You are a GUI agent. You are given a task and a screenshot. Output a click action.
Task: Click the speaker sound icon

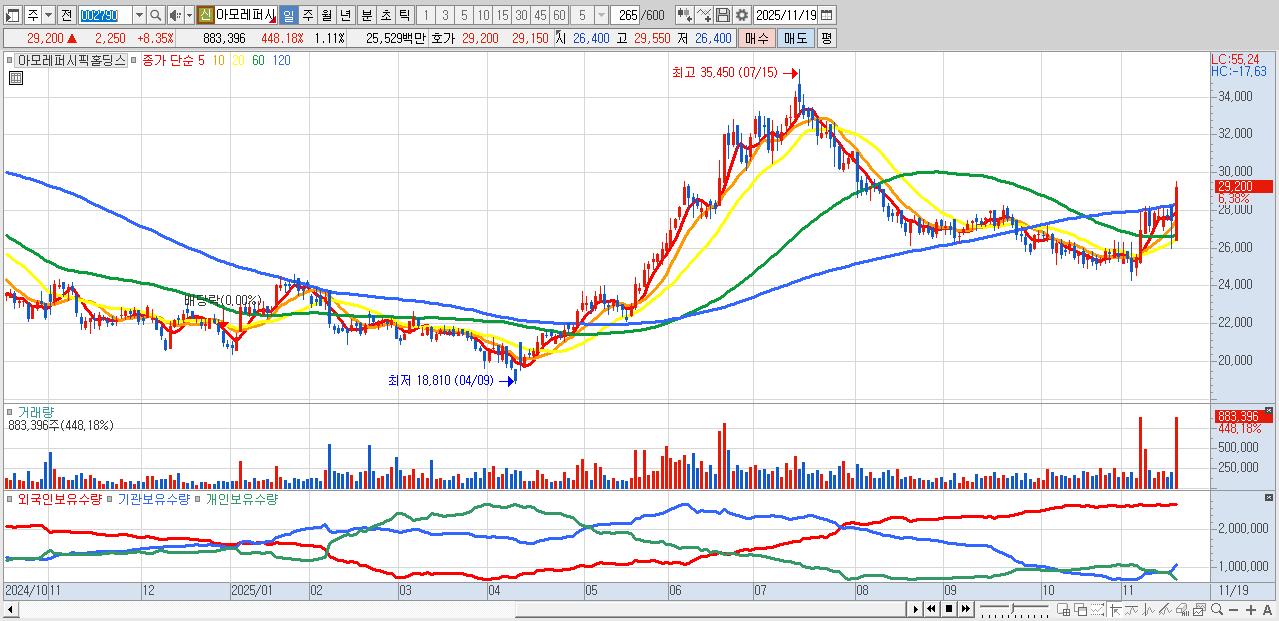(175, 15)
